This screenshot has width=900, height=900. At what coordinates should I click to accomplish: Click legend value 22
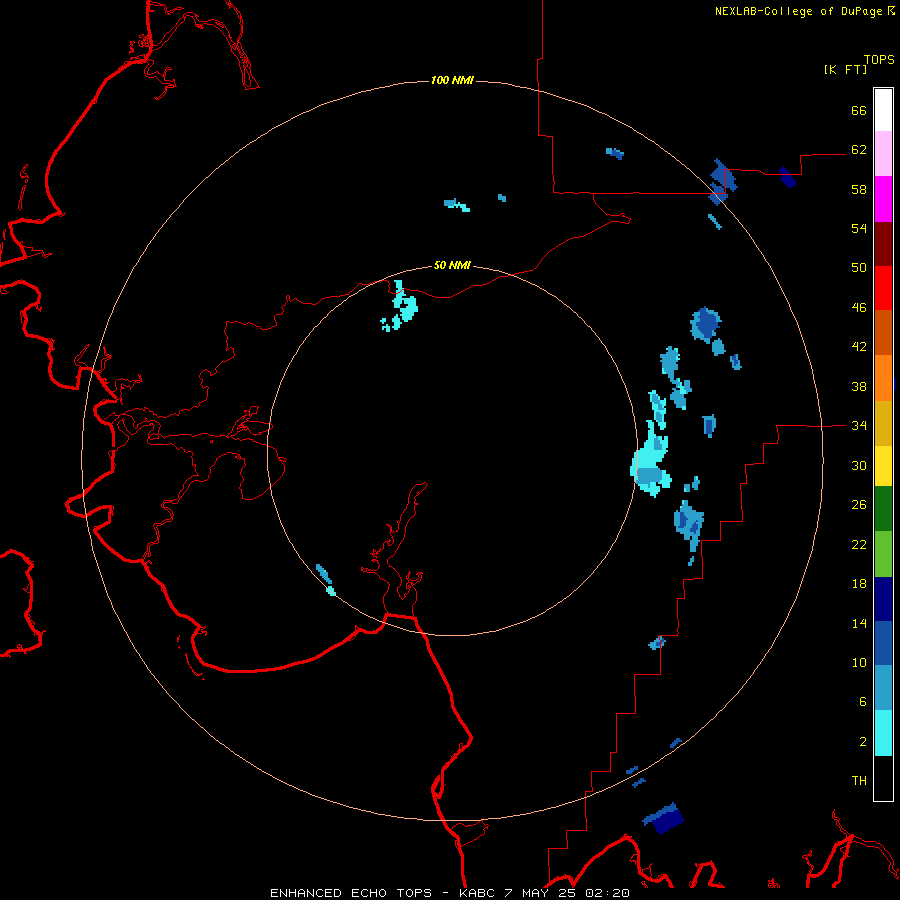pos(859,544)
